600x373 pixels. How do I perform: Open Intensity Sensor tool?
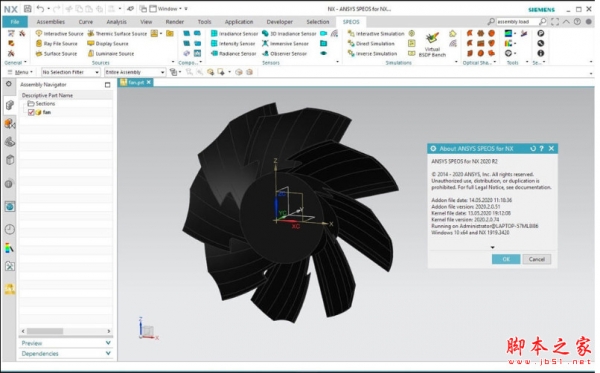click(233, 44)
